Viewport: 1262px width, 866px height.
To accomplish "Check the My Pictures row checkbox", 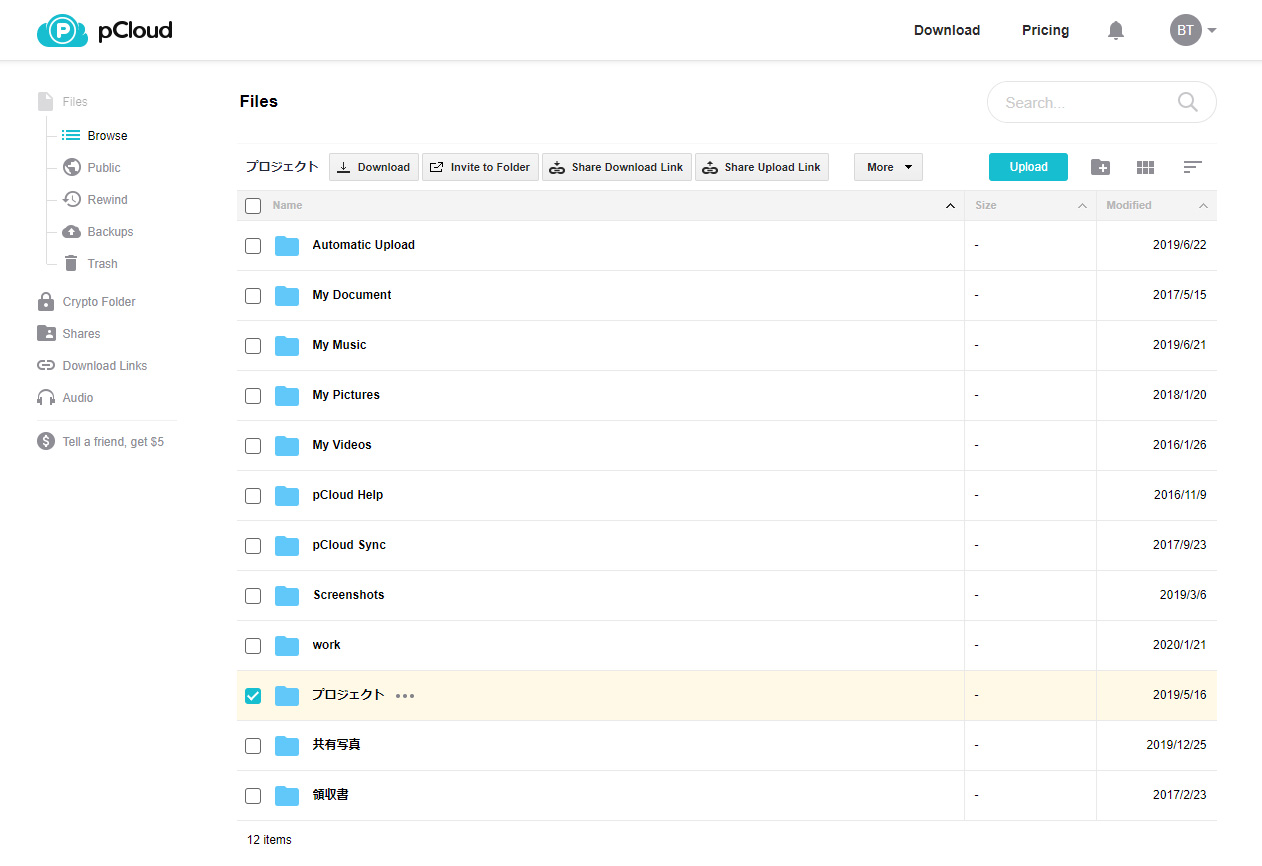I will (253, 396).
